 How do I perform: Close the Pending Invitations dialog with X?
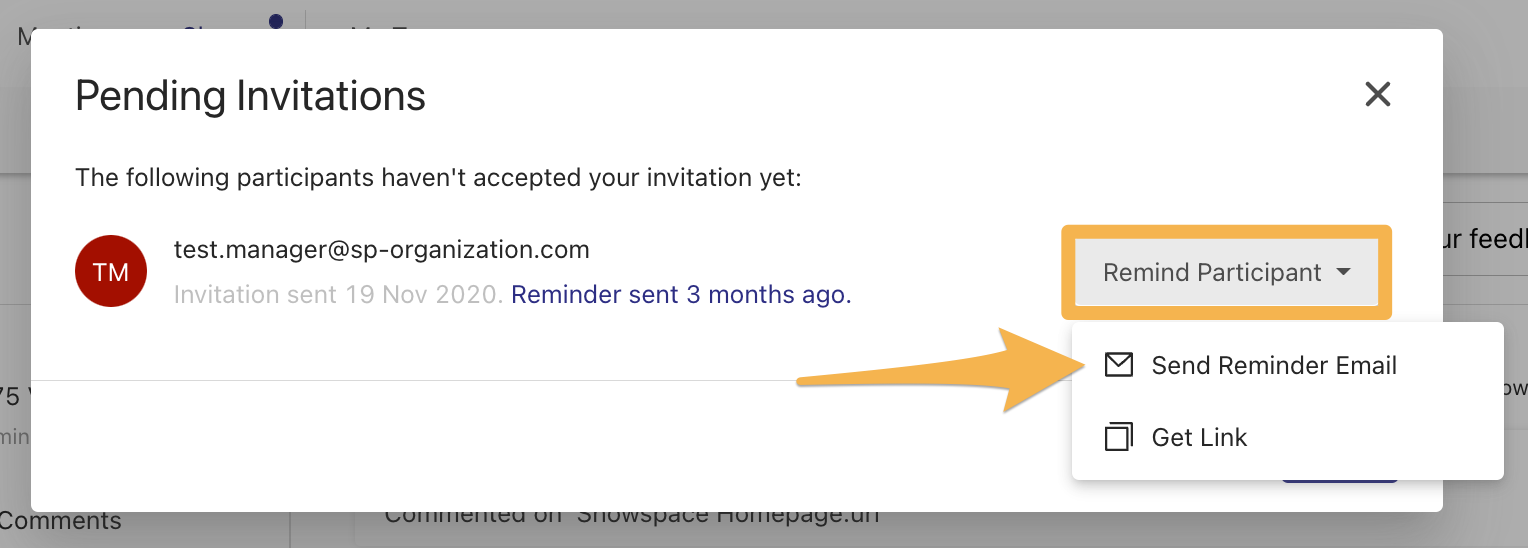[x=1378, y=95]
